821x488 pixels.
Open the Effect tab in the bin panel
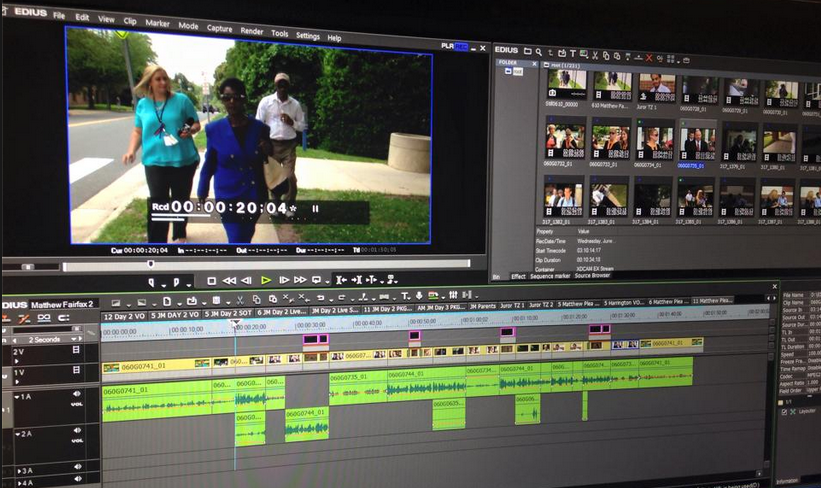tap(518, 276)
